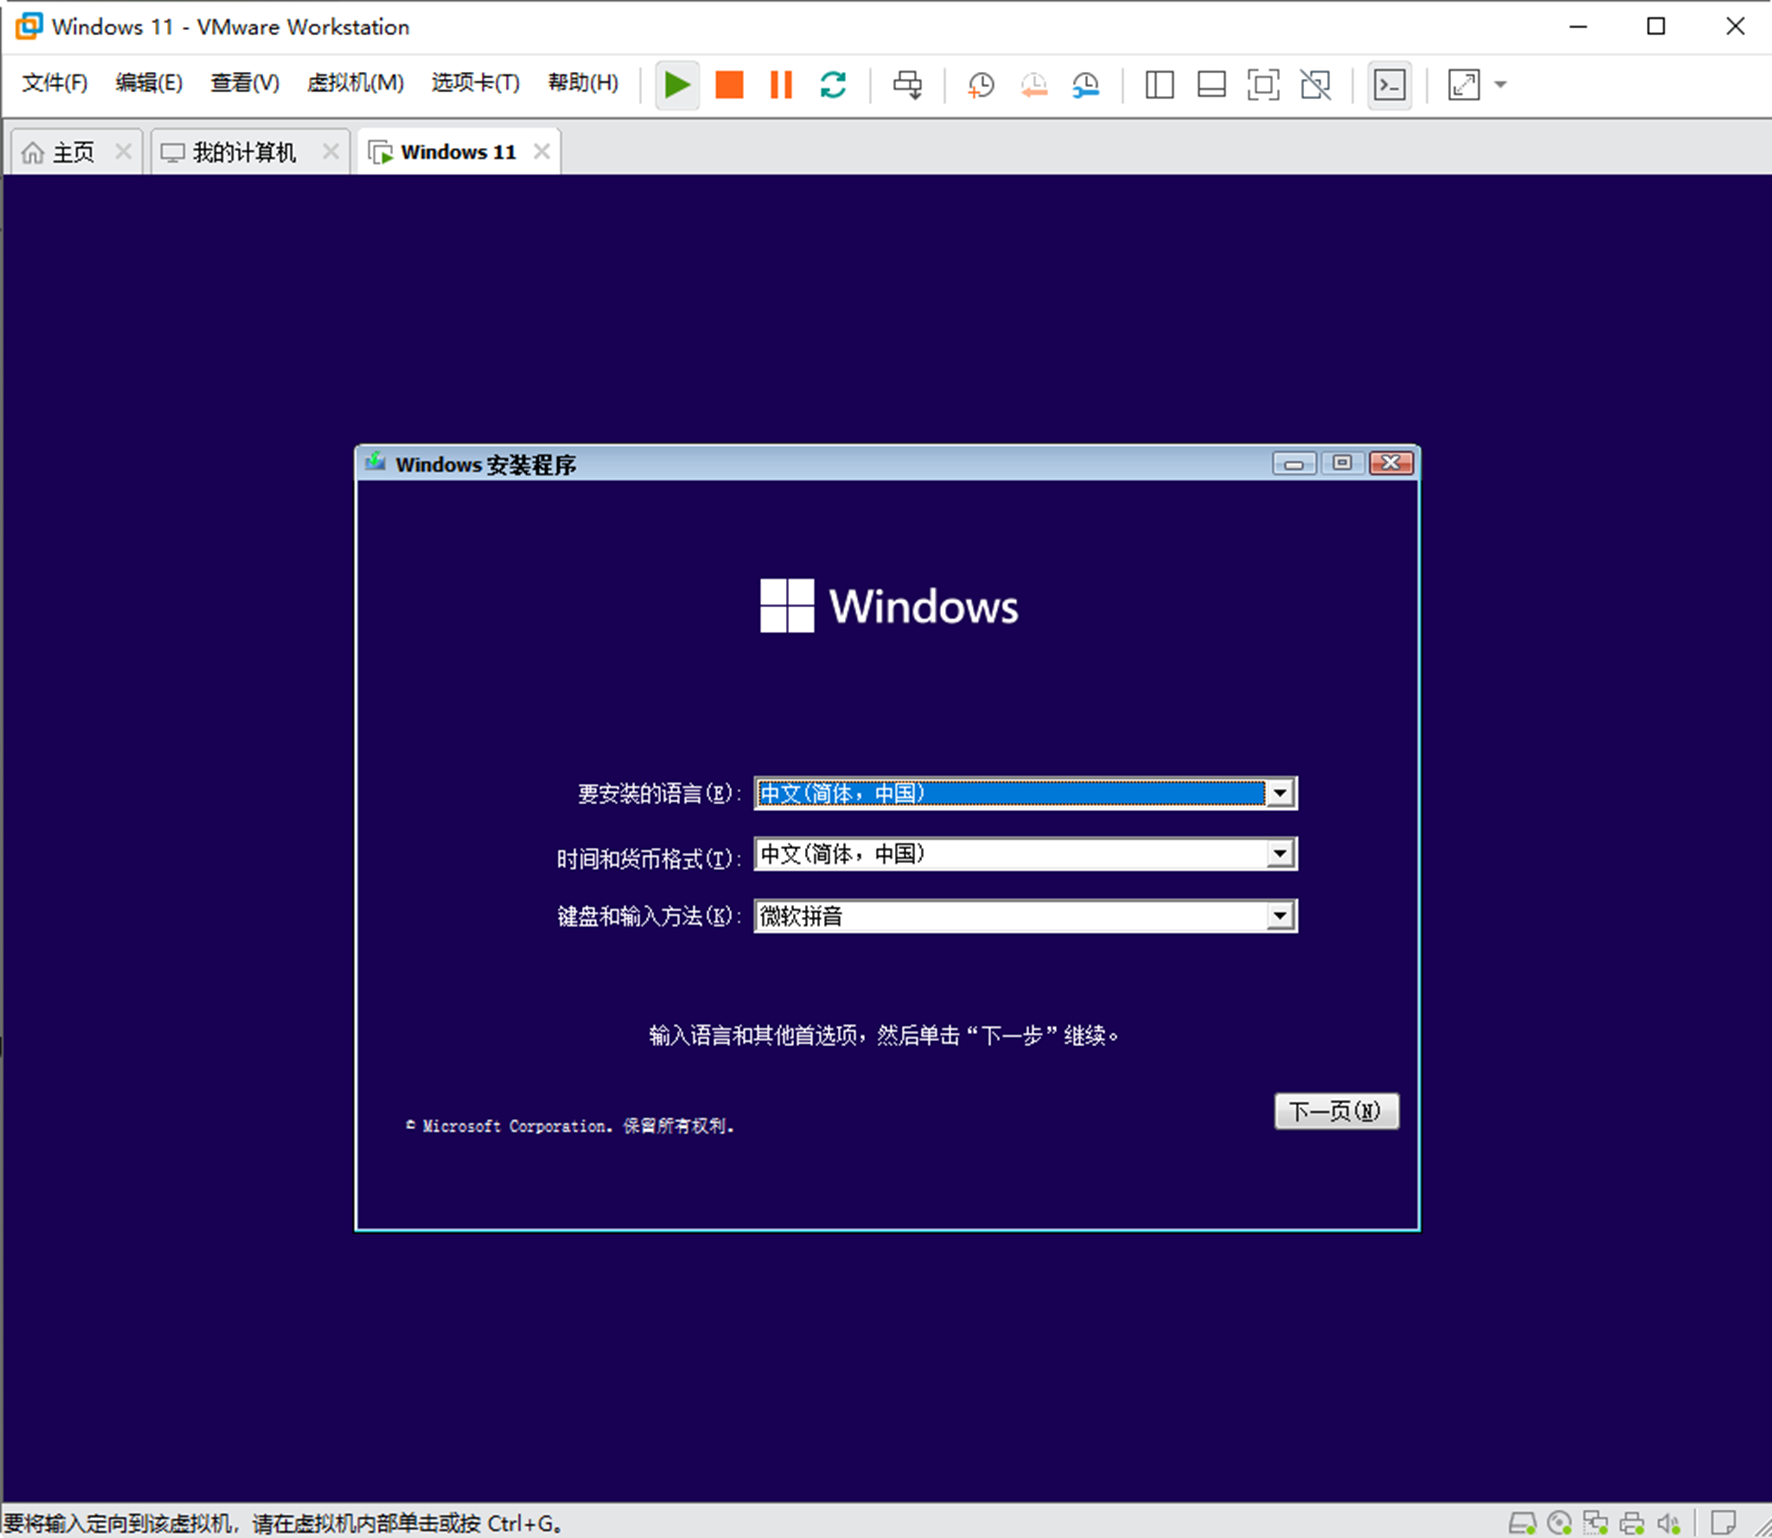Image resolution: width=1772 pixels, height=1538 pixels.
Task: Click the orange stop VM button
Action: [x=729, y=85]
